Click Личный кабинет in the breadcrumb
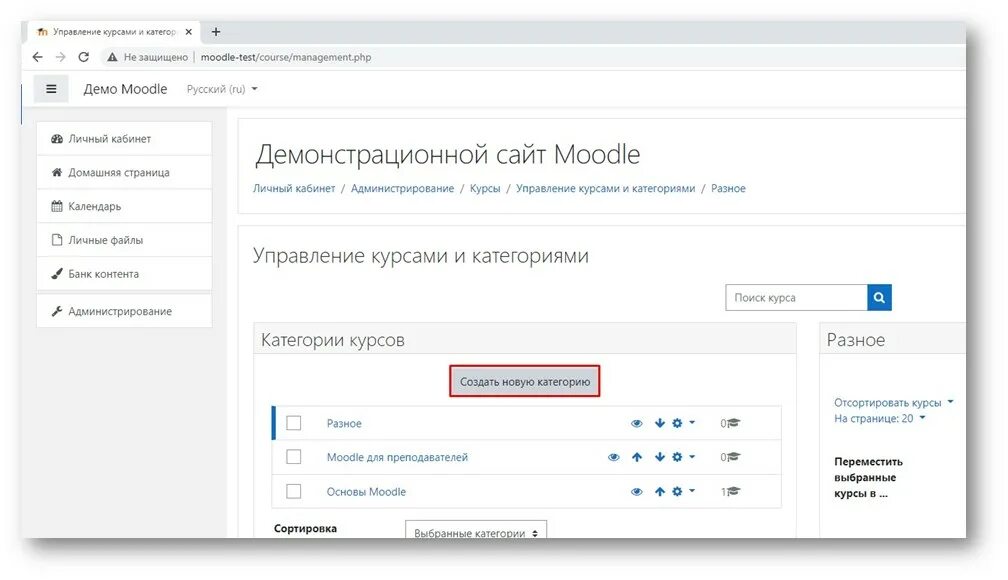Image resolution: width=1008 pixels, height=580 pixels. click(294, 188)
